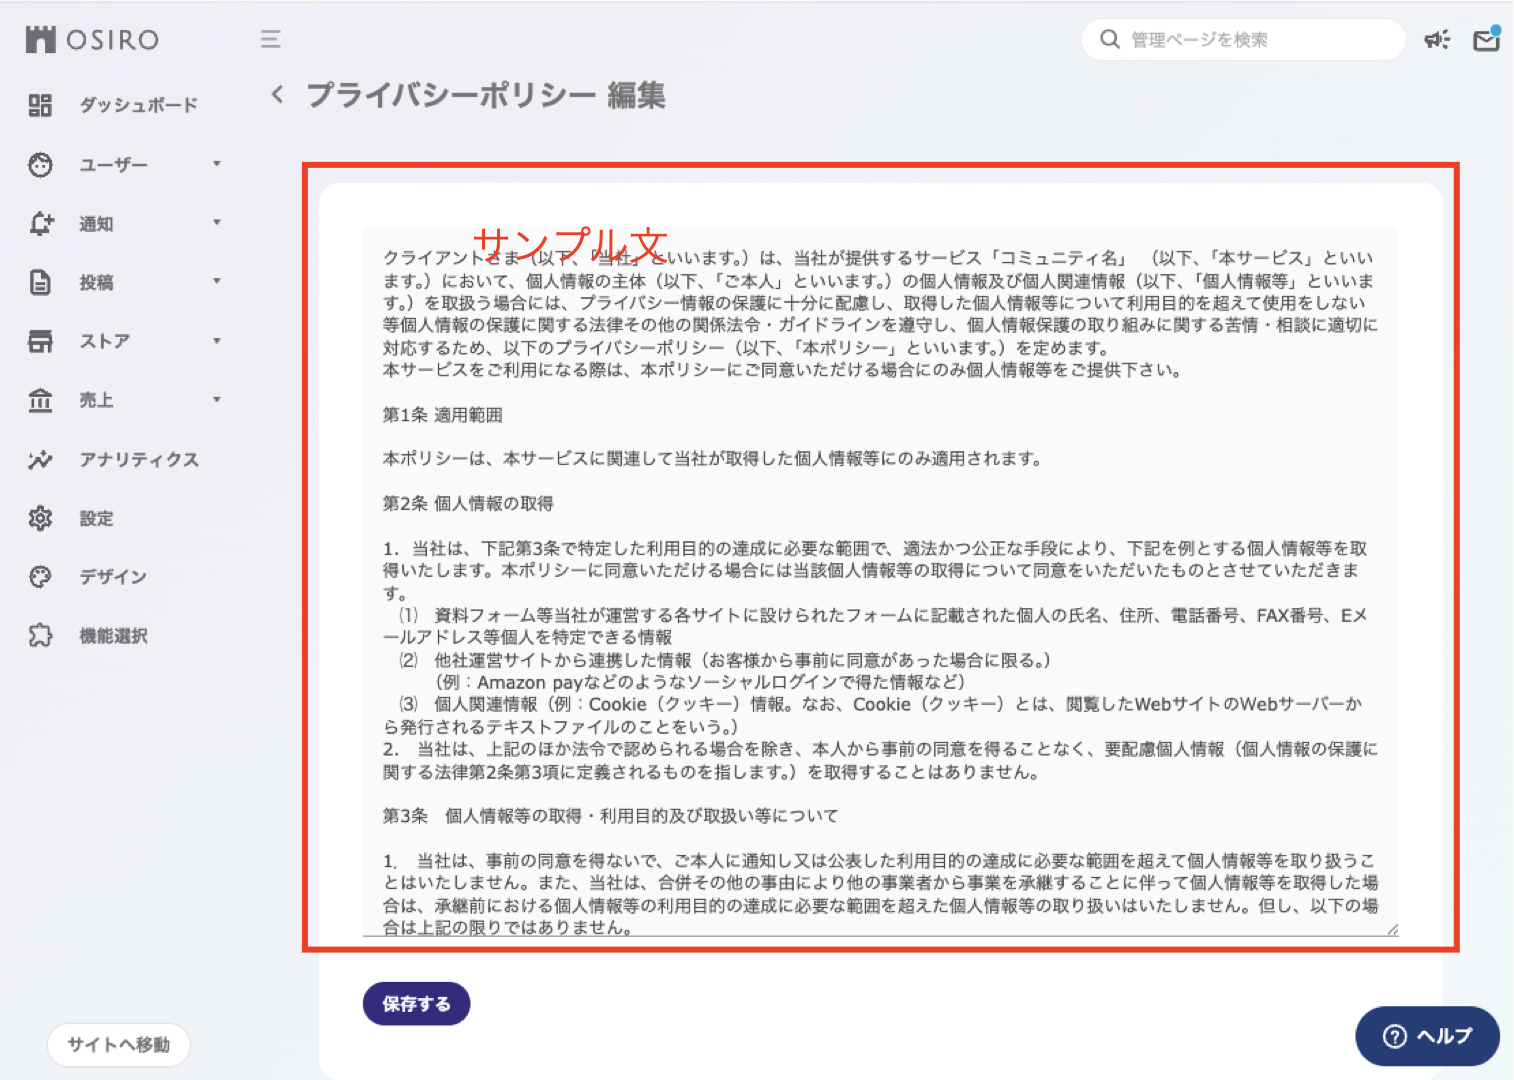Click the サイトへ移動 button
Screen dimensions: 1514x1080
click(118, 1045)
